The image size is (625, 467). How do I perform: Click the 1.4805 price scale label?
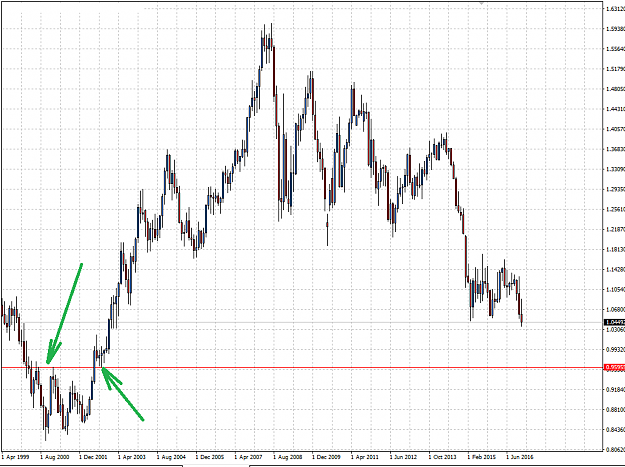(615, 89)
